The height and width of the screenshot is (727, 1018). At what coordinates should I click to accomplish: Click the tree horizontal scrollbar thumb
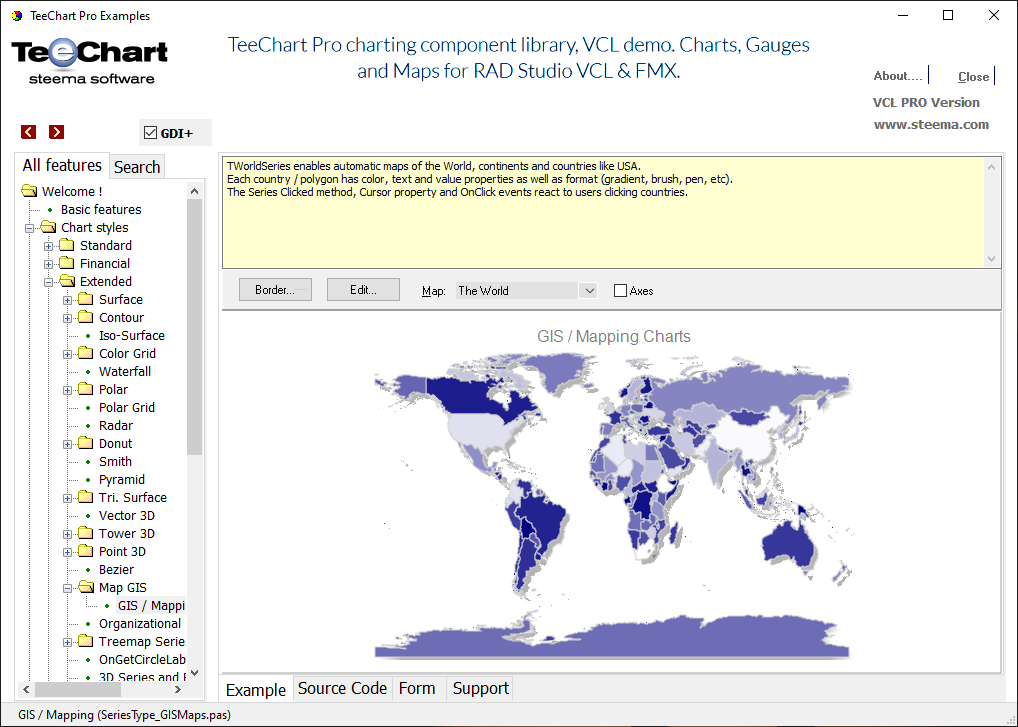click(x=78, y=689)
